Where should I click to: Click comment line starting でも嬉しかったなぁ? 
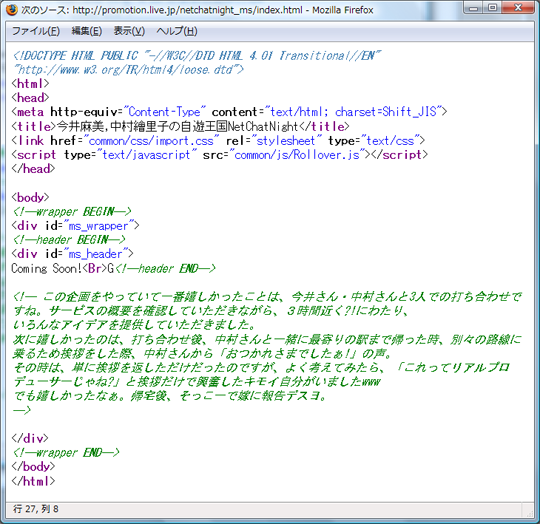[170, 396]
